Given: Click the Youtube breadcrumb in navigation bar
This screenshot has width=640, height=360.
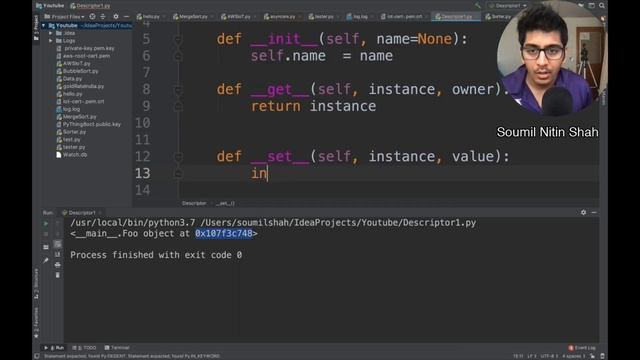Looking at the screenshot, I should [51, 6].
